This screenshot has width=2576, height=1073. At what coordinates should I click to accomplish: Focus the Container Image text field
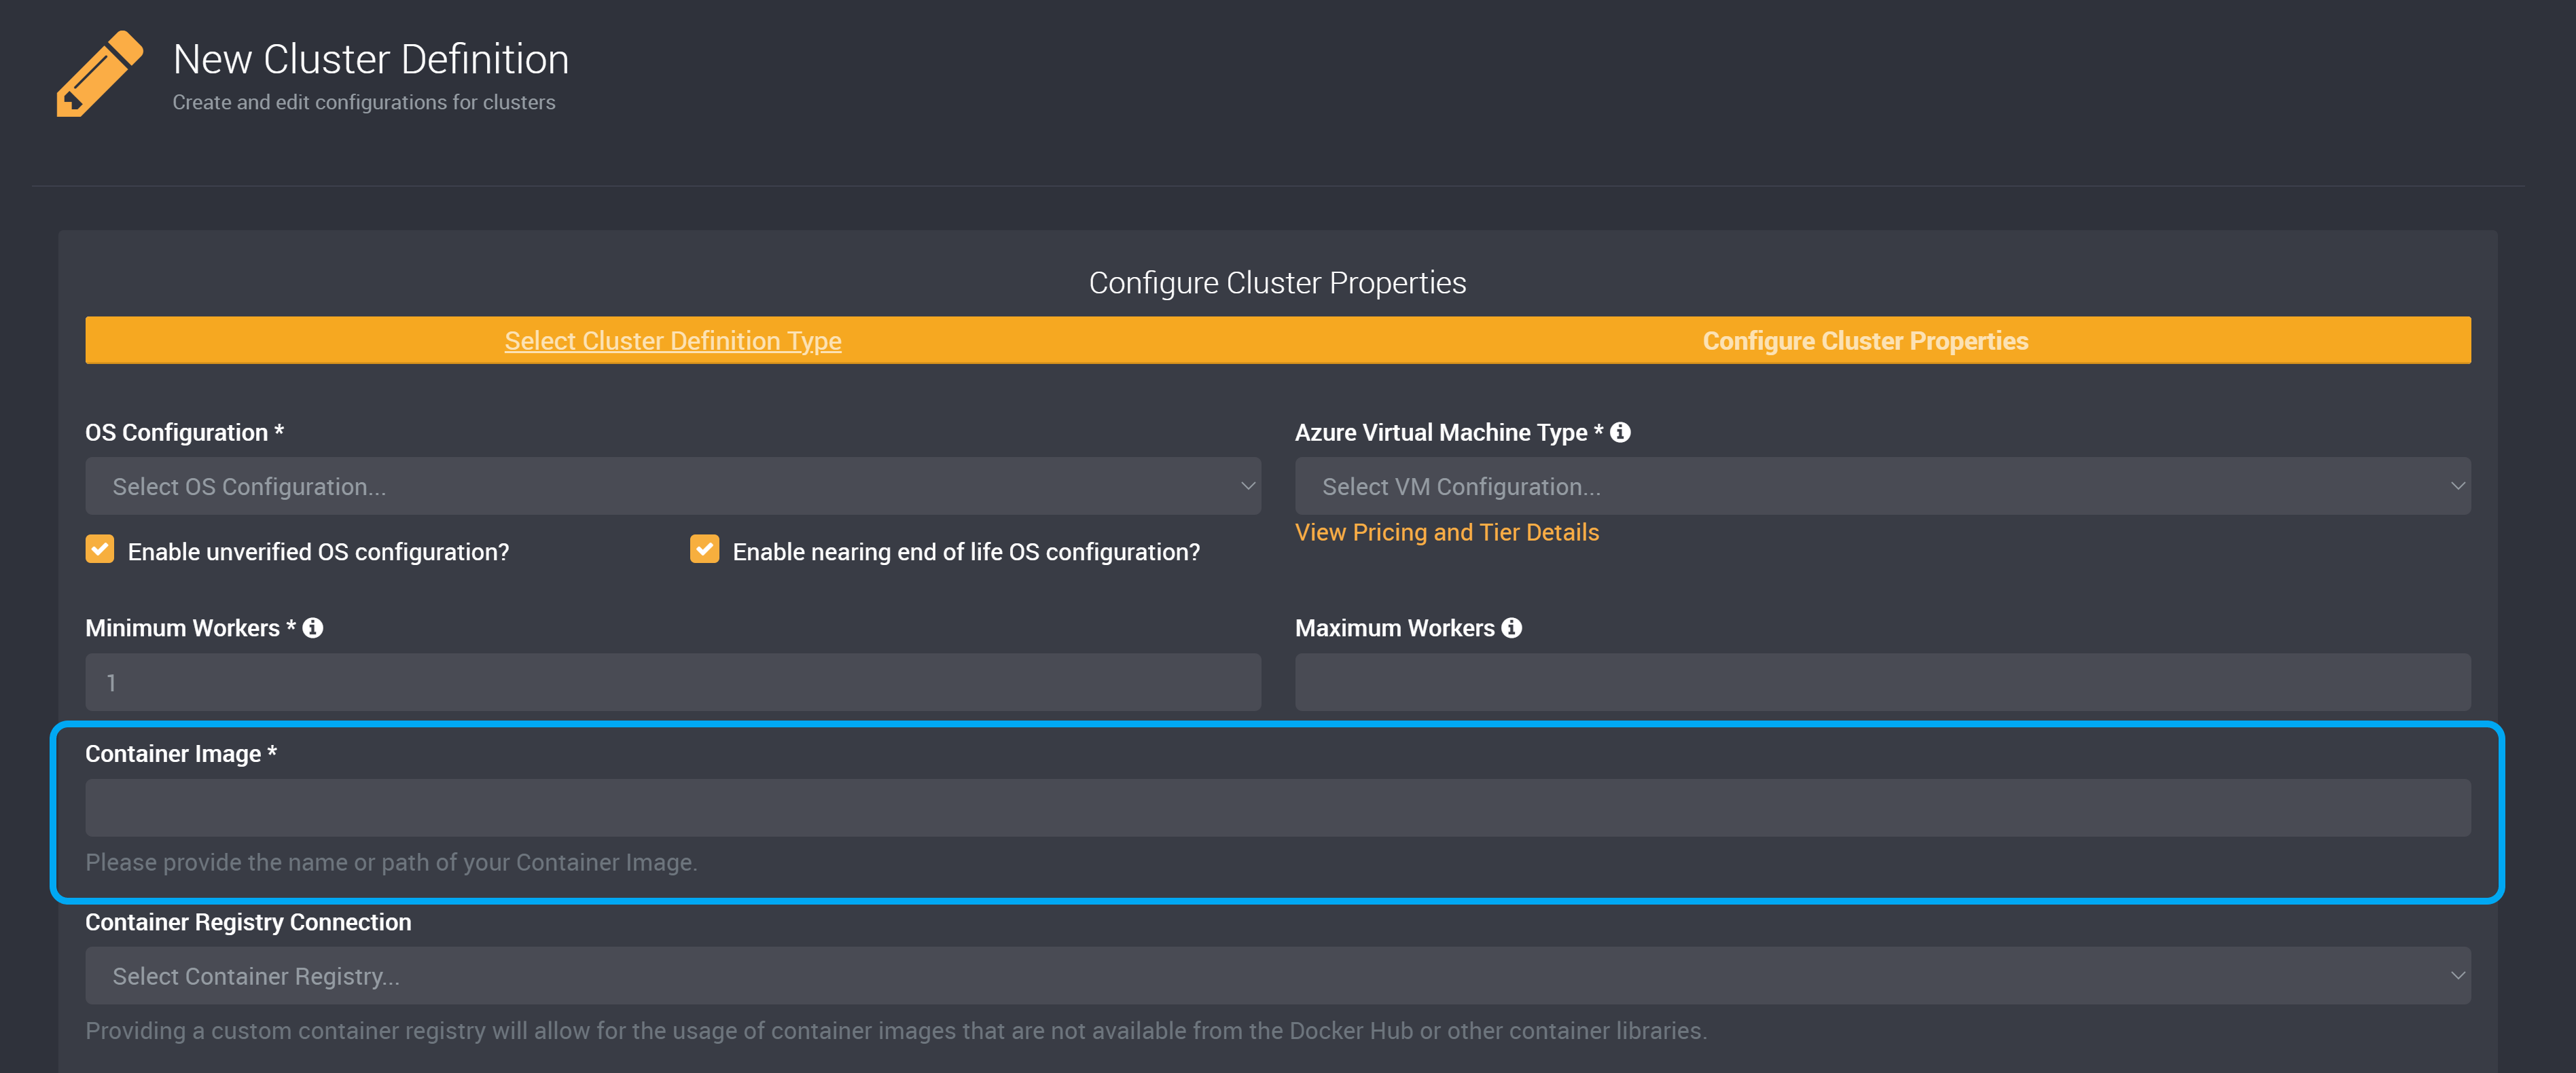point(1278,808)
